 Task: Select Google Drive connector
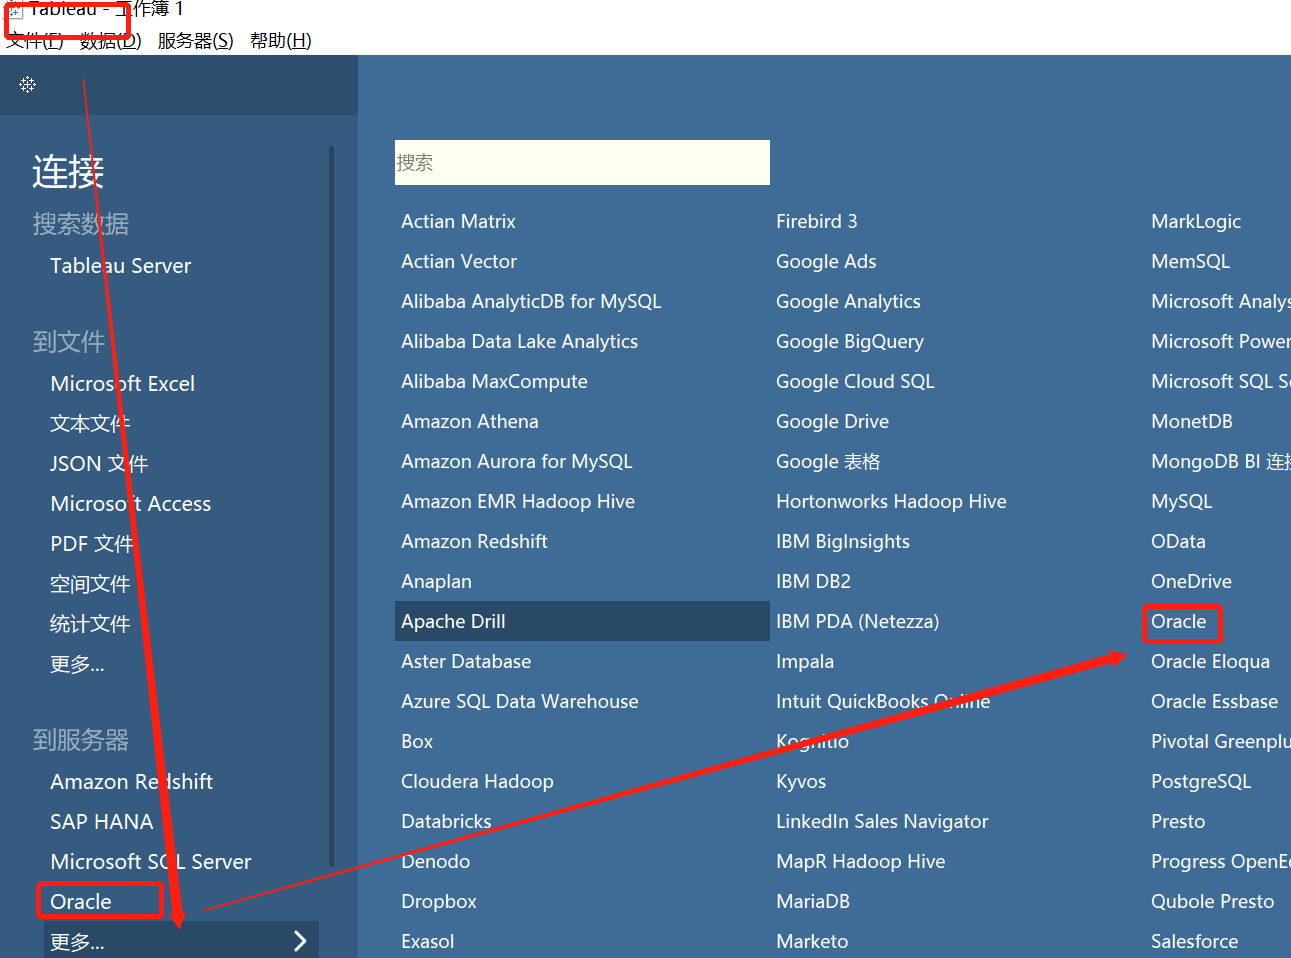[833, 421]
